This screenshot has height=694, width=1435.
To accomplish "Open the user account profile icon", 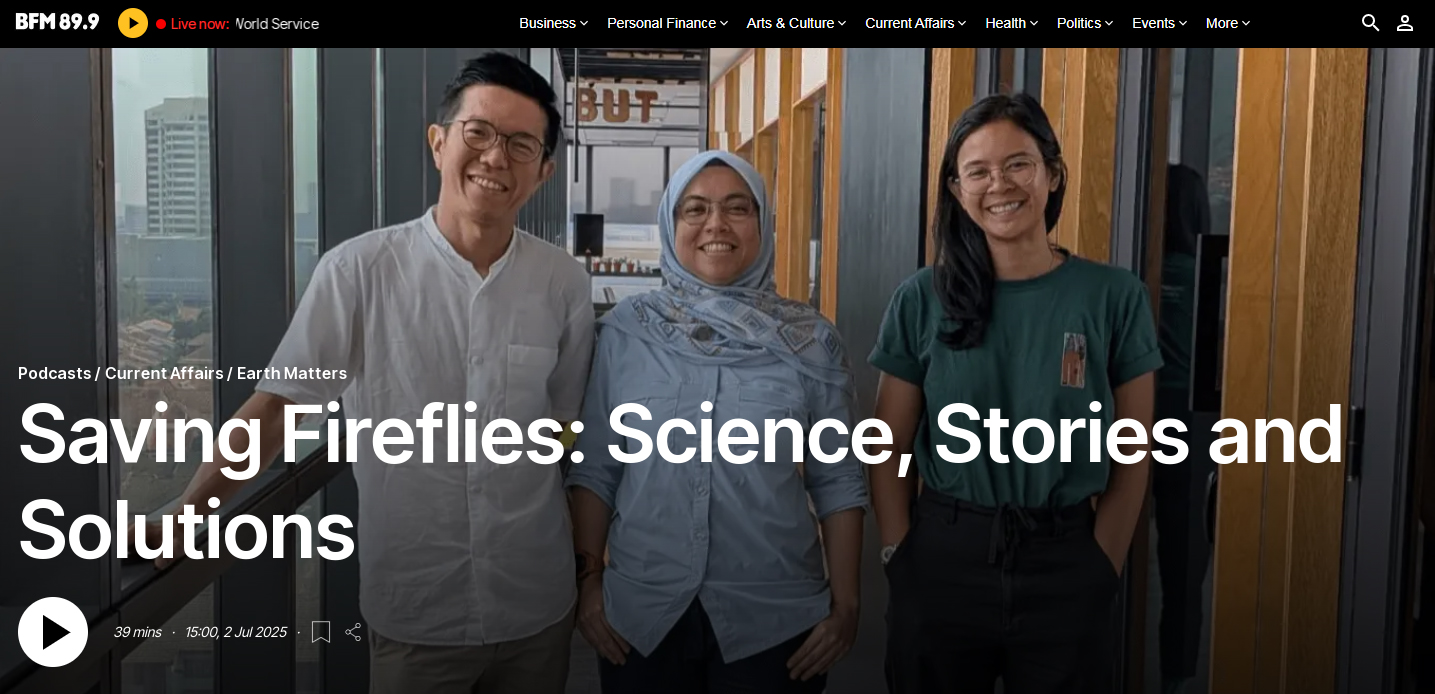I will [x=1405, y=23].
